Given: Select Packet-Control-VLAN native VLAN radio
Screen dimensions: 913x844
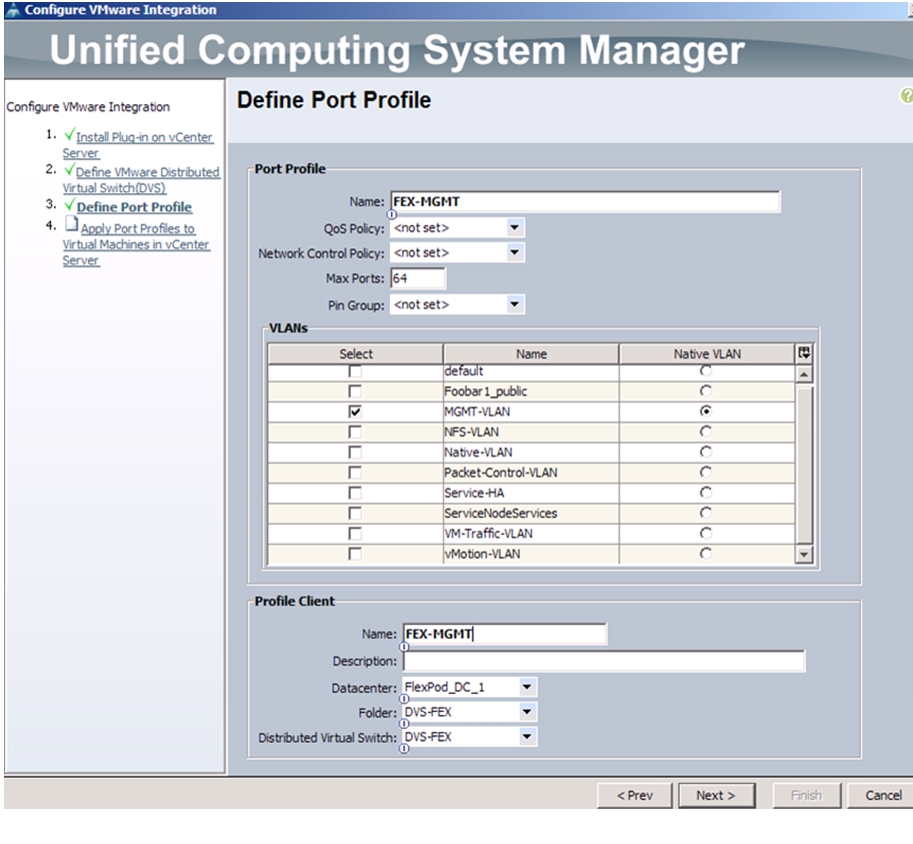Looking at the screenshot, I should (x=706, y=472).
